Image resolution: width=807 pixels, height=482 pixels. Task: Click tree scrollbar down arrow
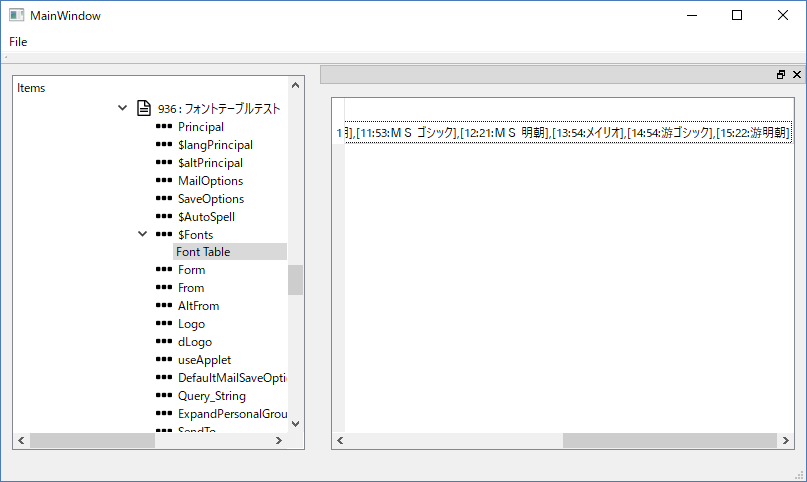[x=295, y=424]
